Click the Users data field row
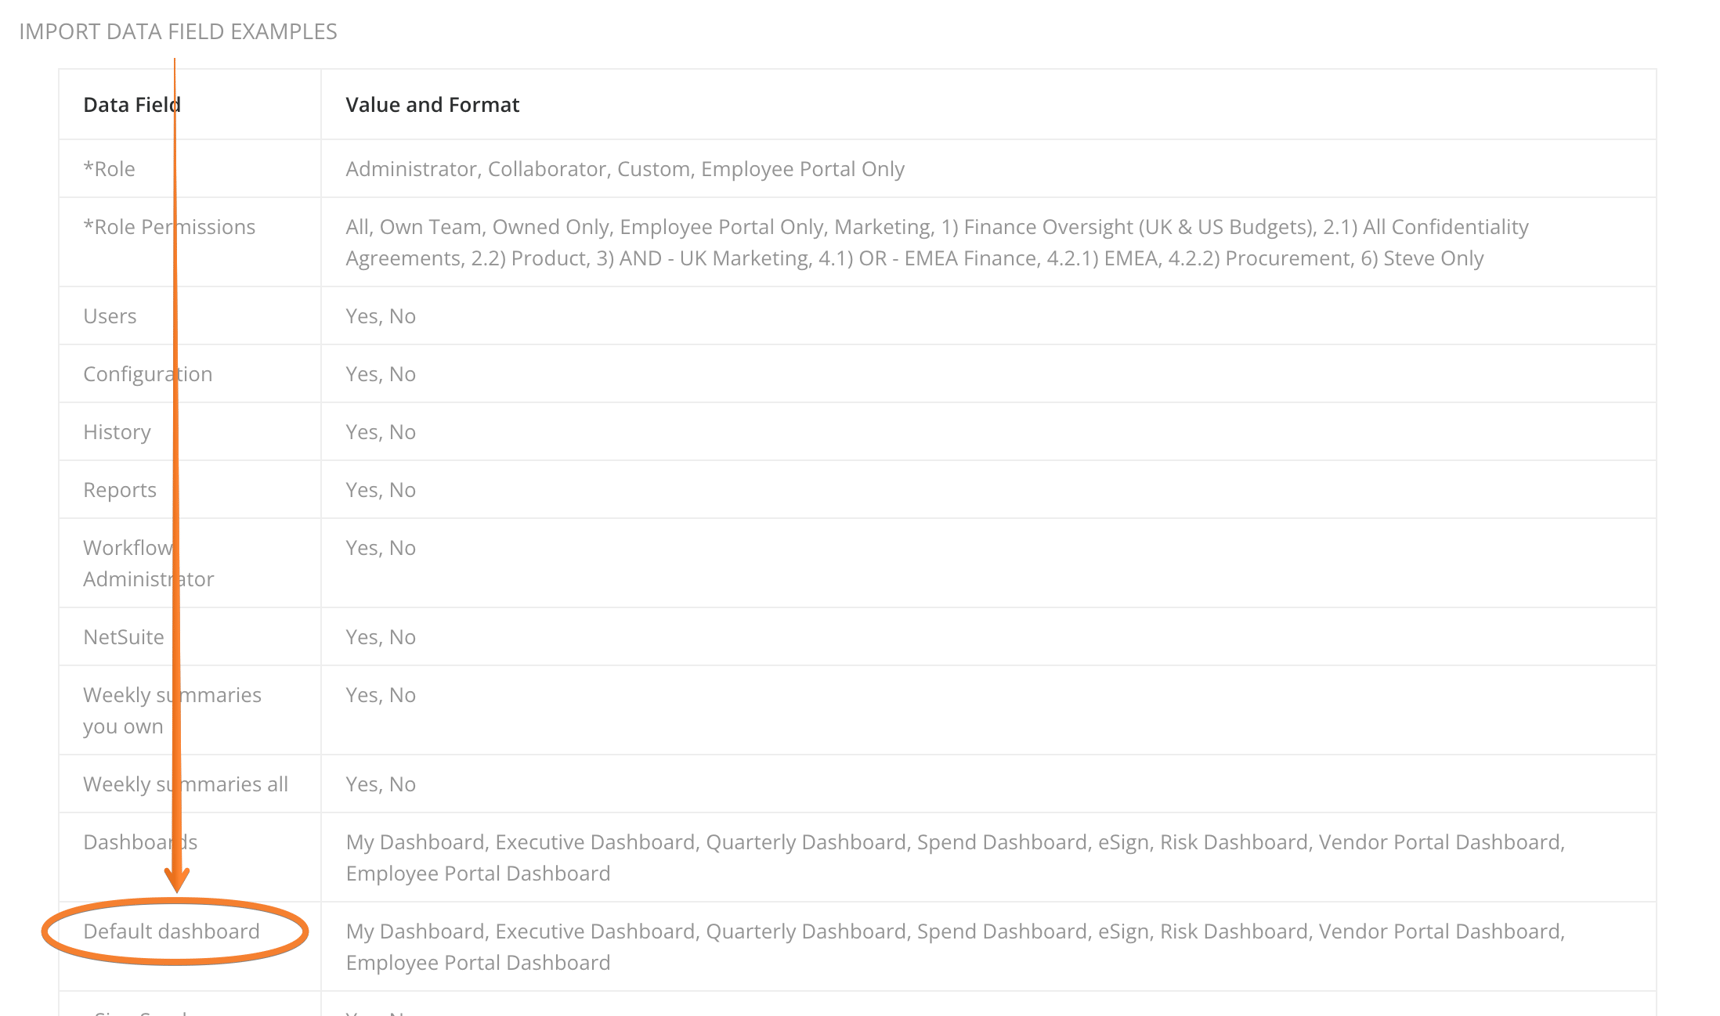 [x=857, y=316]
